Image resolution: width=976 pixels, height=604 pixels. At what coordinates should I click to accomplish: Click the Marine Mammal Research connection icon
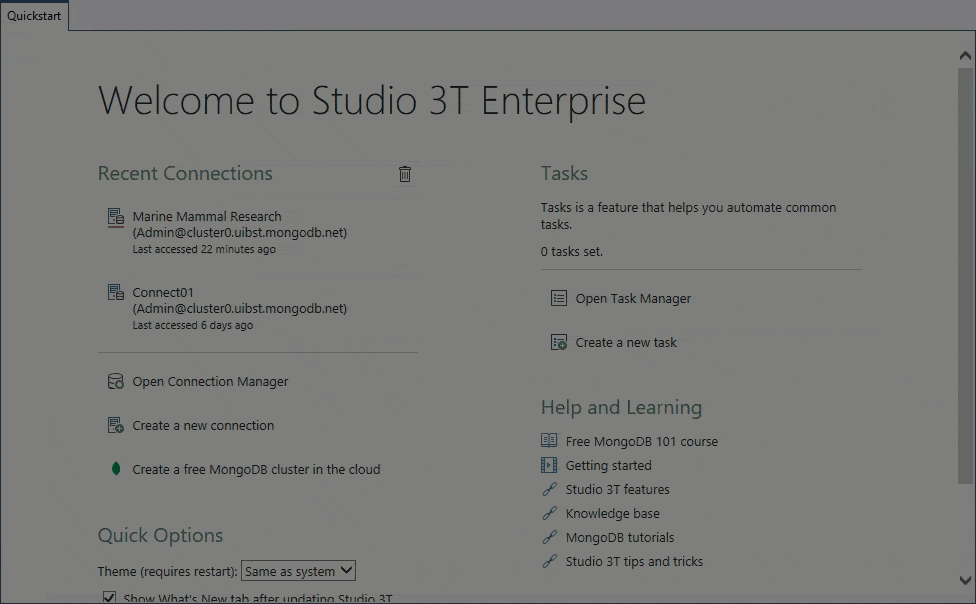116,217
